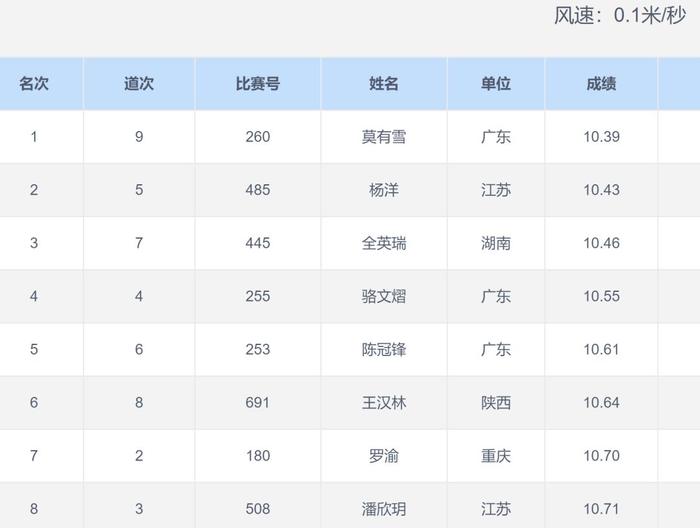Select athlete name 杨洋

(x=383, y=190)
